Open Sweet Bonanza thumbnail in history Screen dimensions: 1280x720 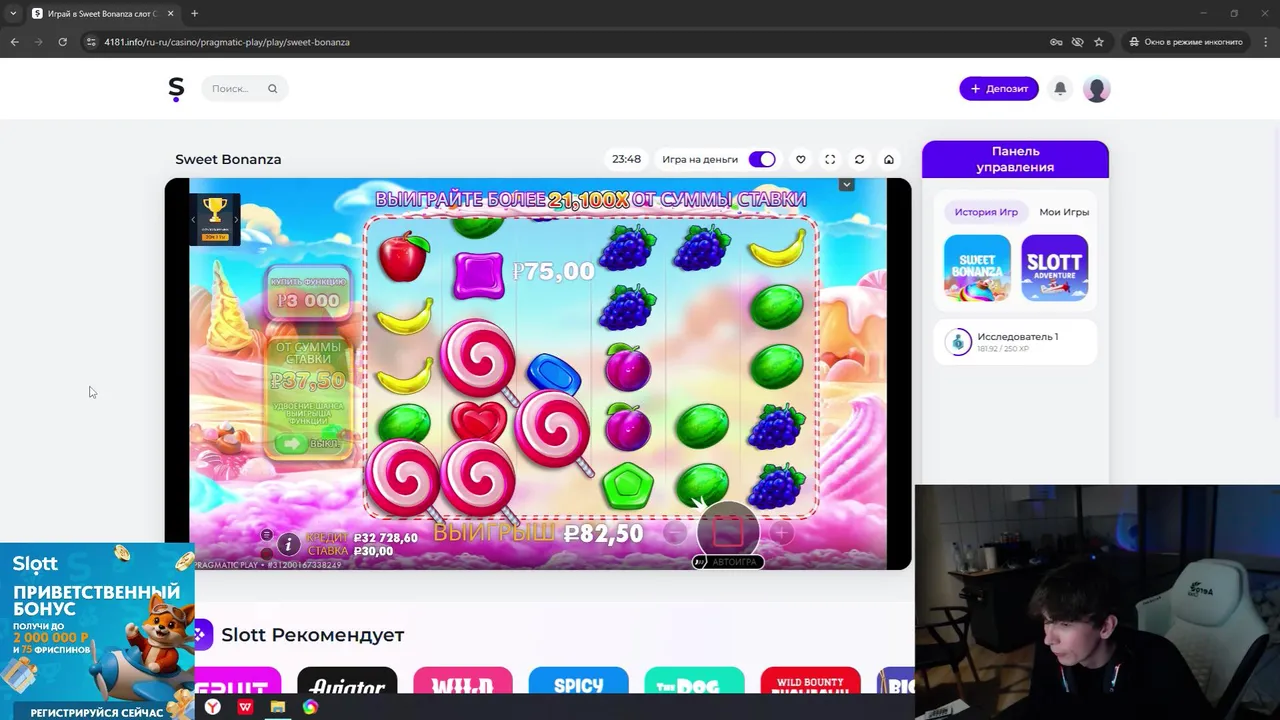tap(977, 268)
